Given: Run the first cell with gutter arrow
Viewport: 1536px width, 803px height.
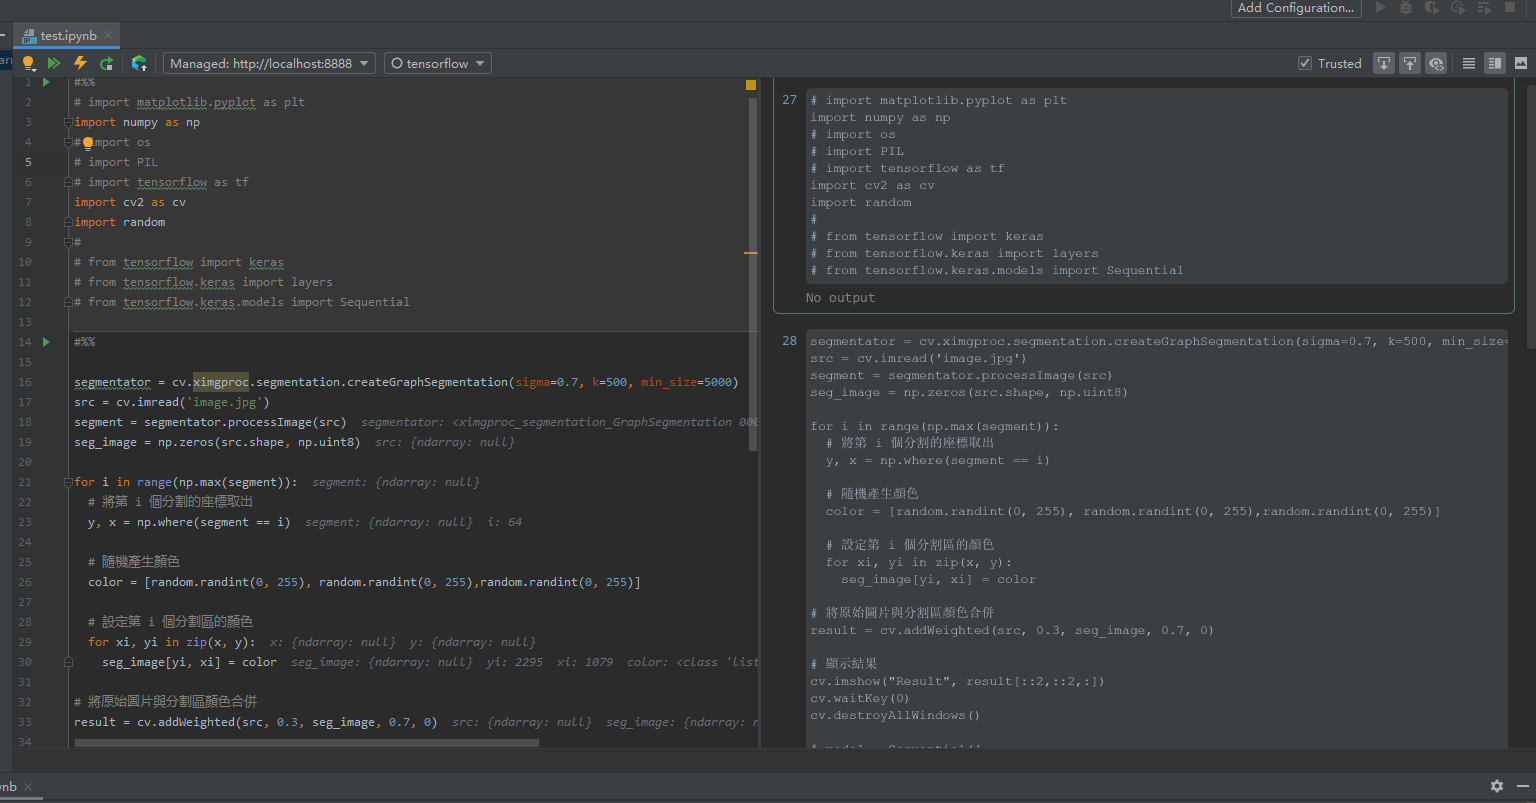Looking at the screenshot, I should pyautogui.click(x=46, y=82).
